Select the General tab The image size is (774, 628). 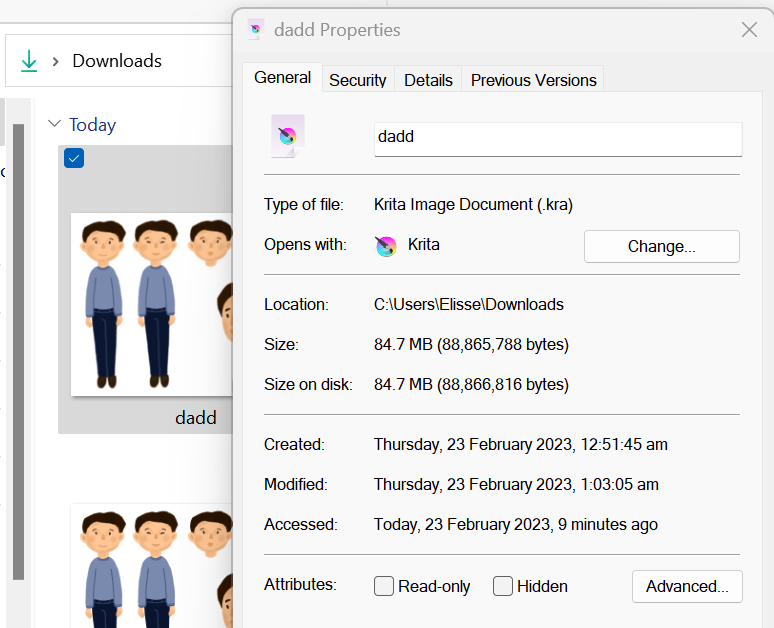tap(282, 78)
